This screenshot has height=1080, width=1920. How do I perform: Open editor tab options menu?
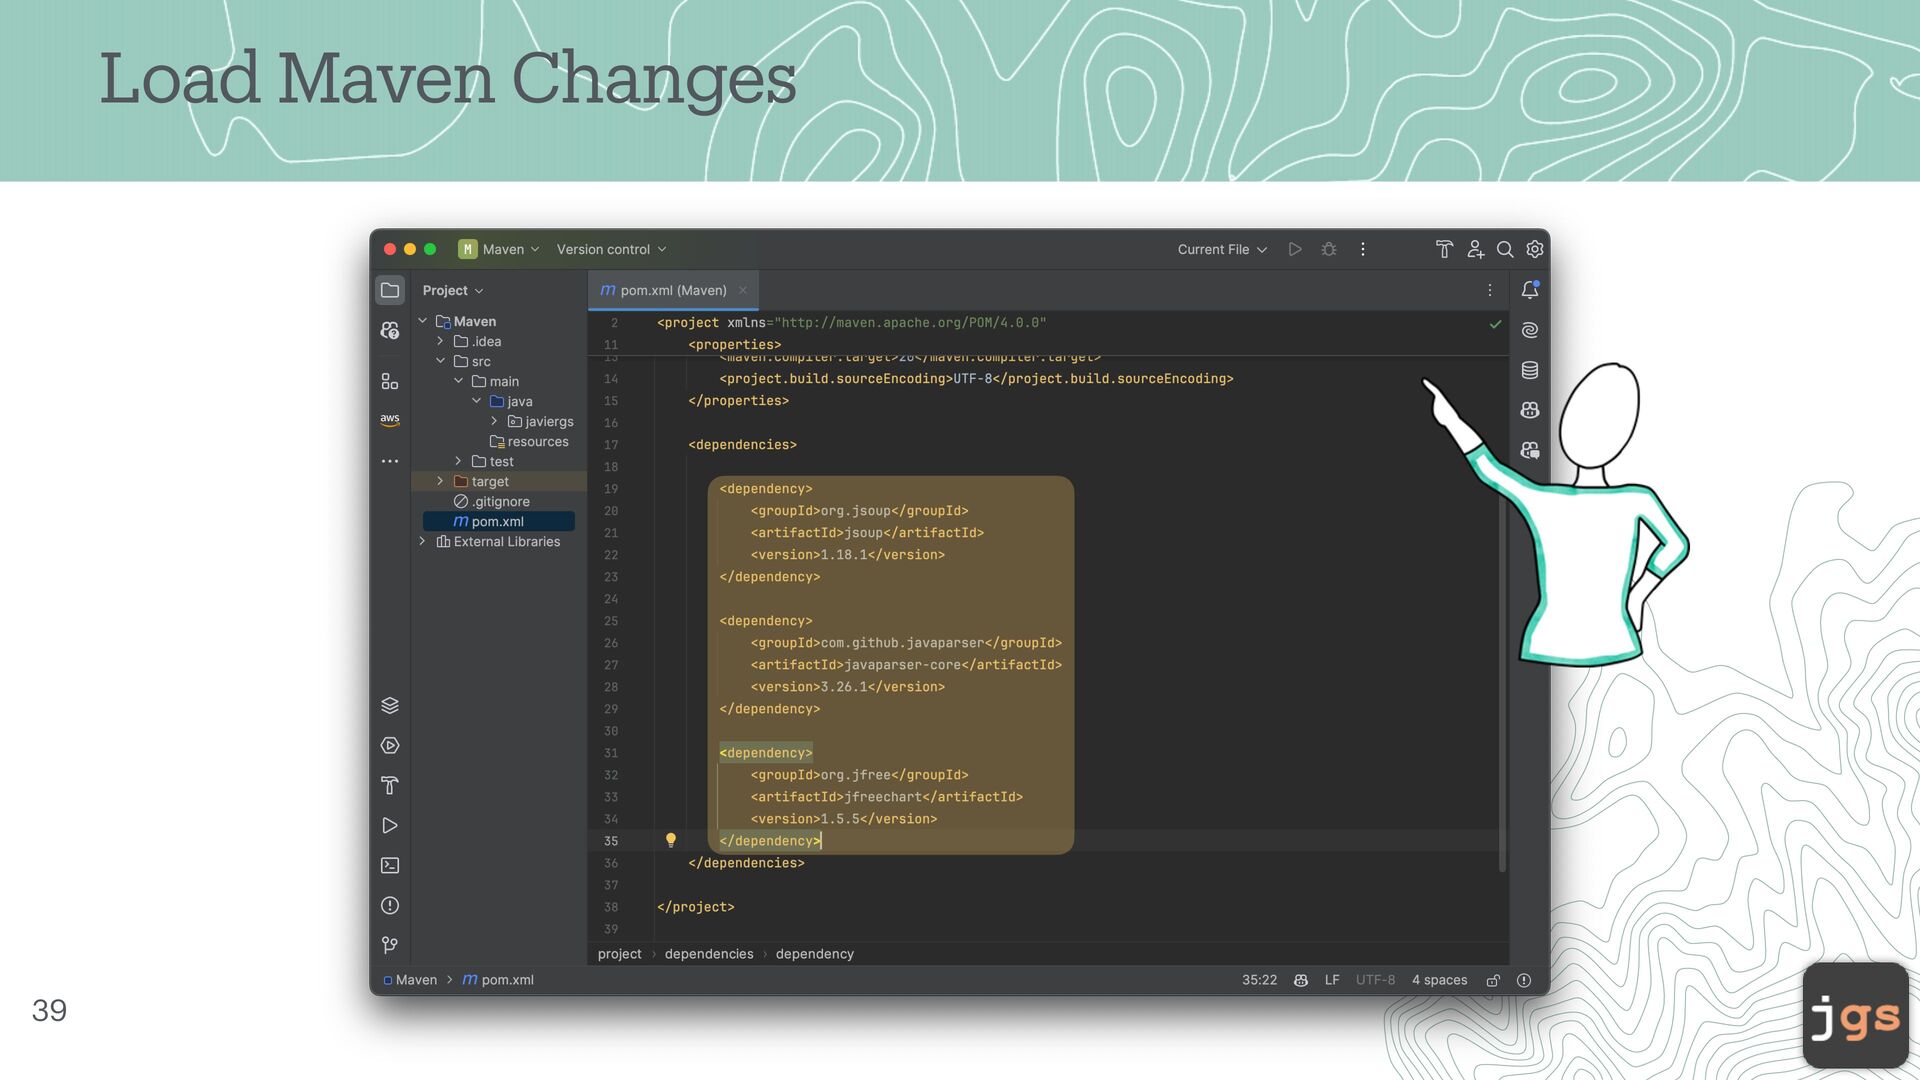(1490, 290)
